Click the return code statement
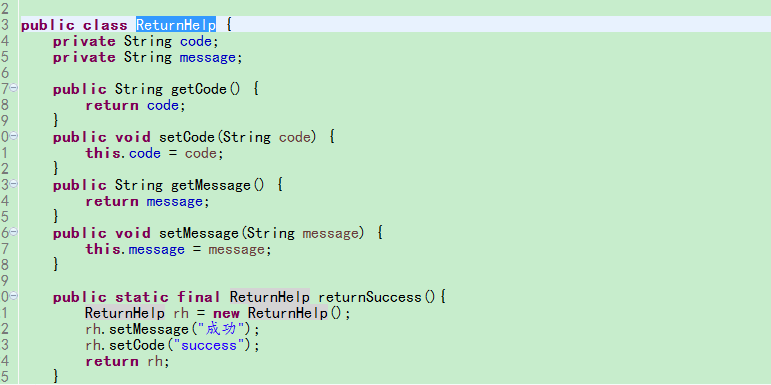Image resolution: width=771 pixels, height=385 pixels. pos(135,105)
